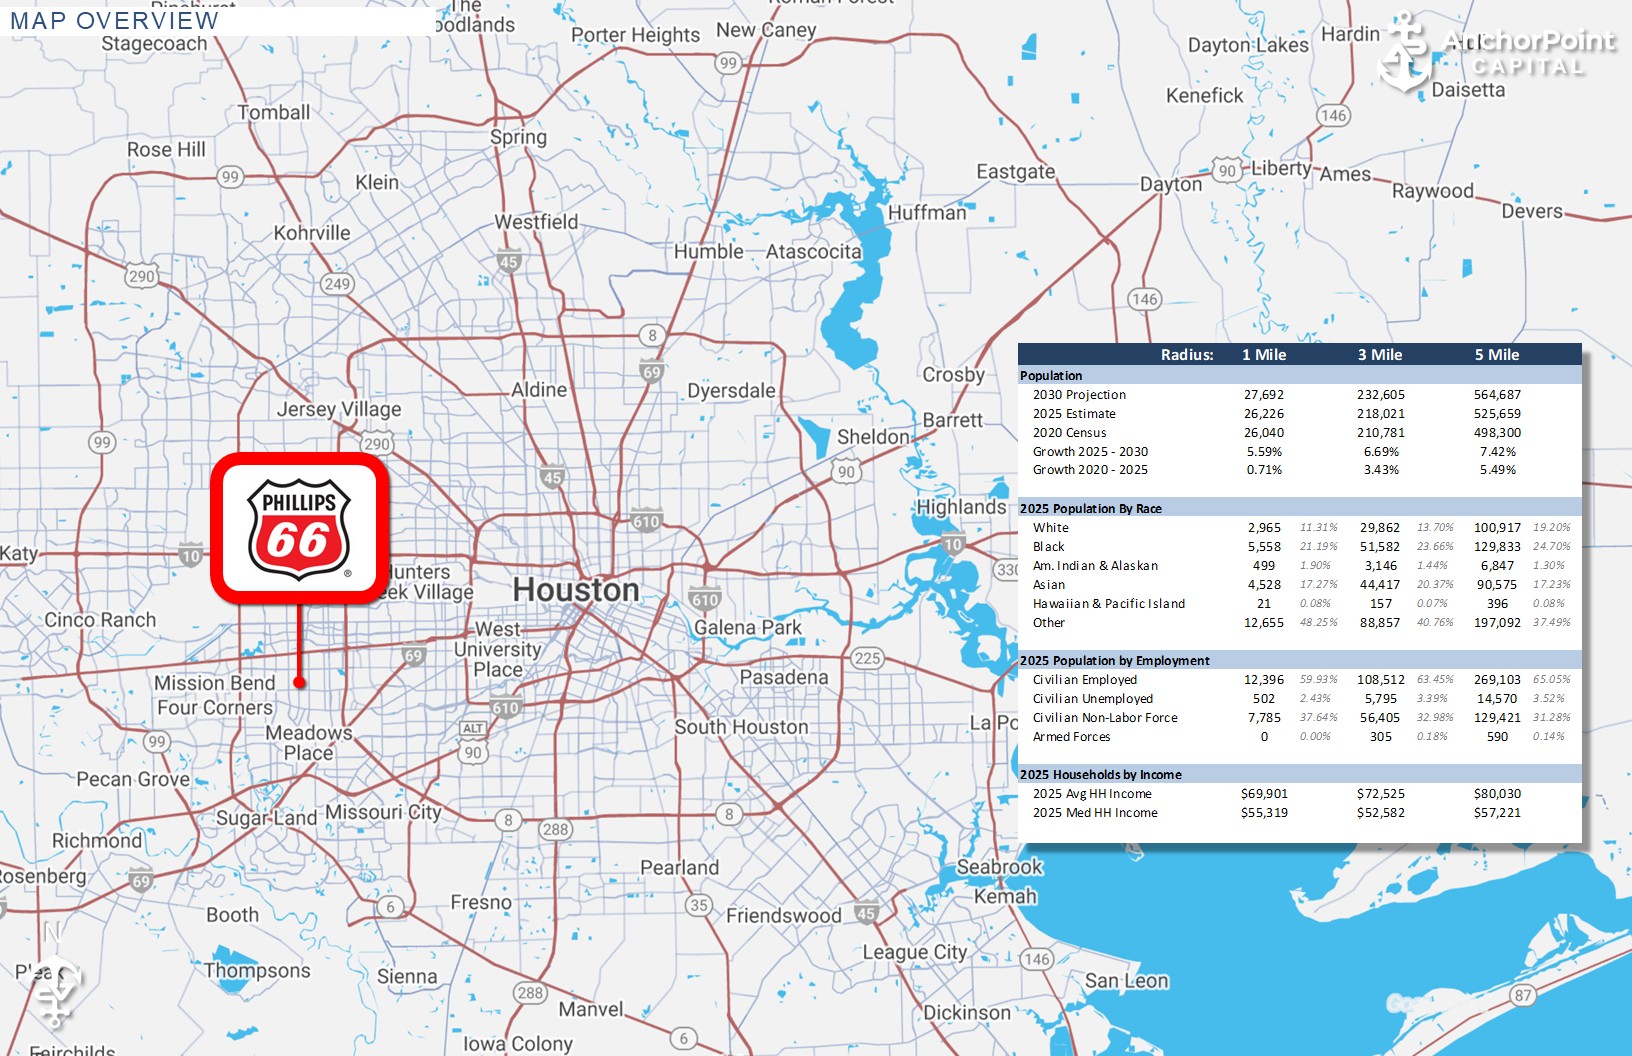Click the Highway 146 shield near Dayton
The image size is (1632, 1056).
[x=1144, y=298]
